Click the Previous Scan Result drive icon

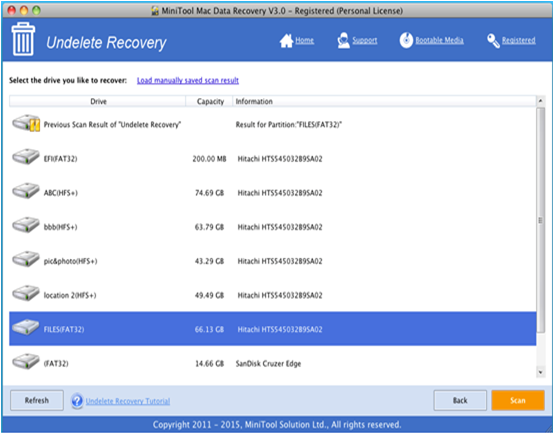coord(26,123)
